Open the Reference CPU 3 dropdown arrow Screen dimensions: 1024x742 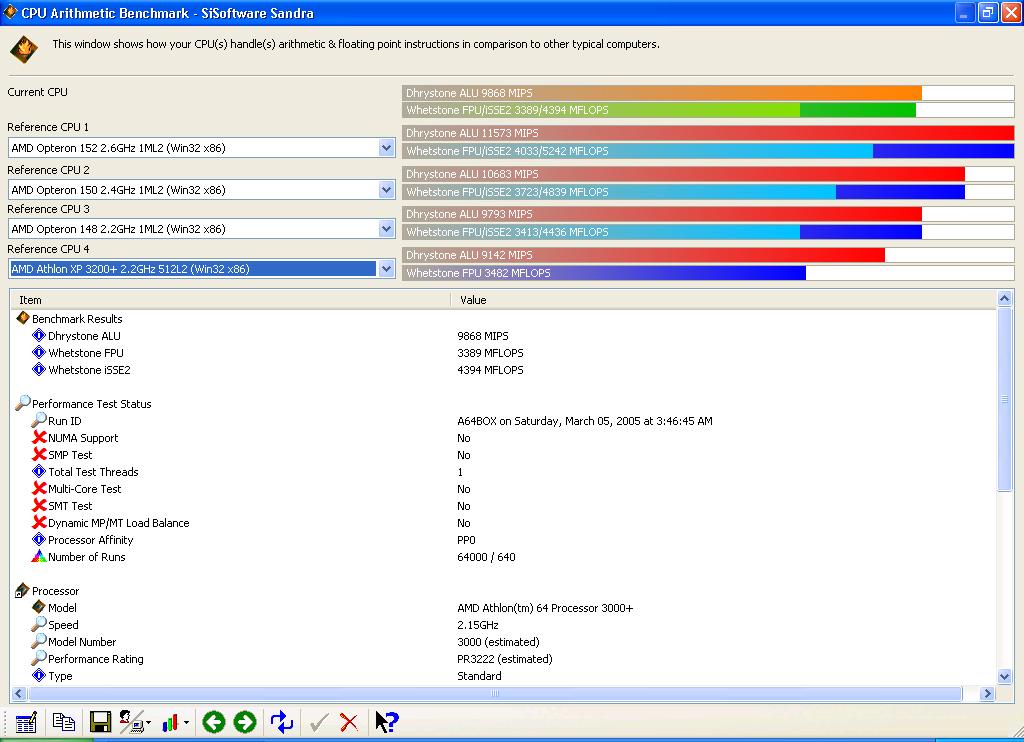point(387,229)
